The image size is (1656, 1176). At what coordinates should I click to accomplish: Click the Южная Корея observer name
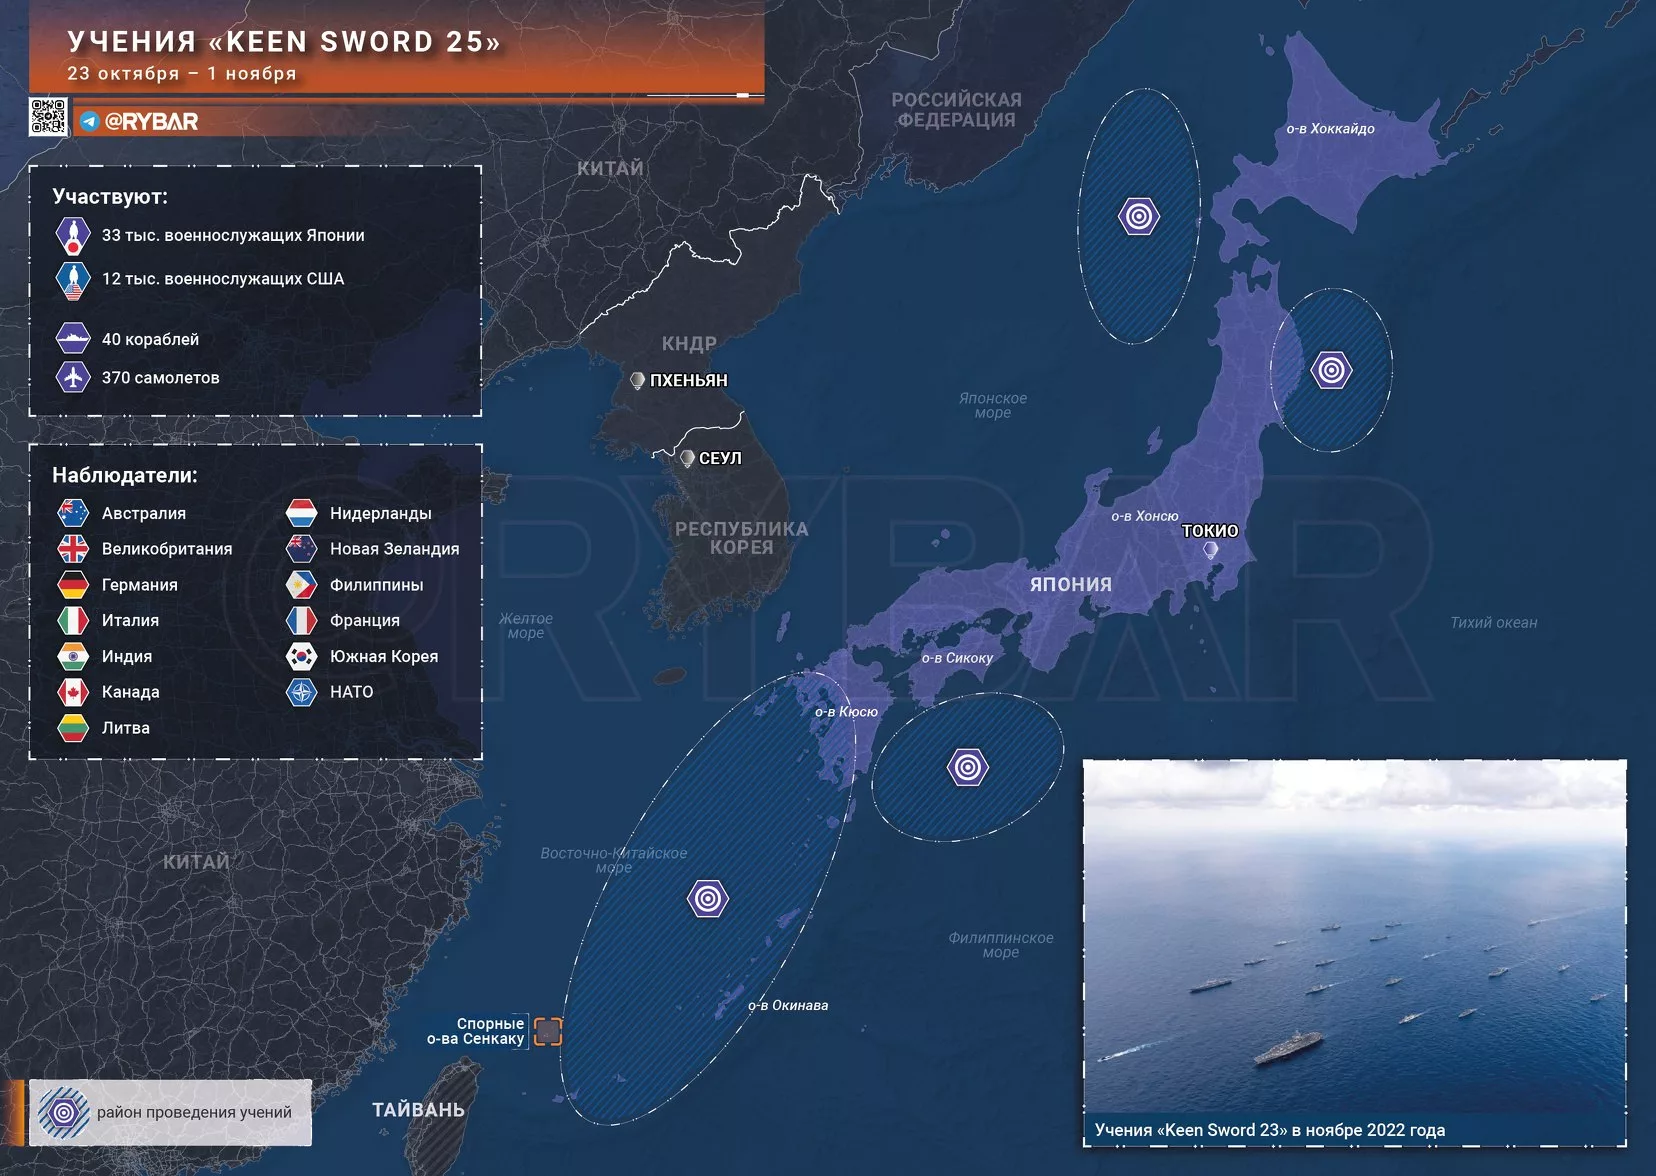click(x=384, y=657)
